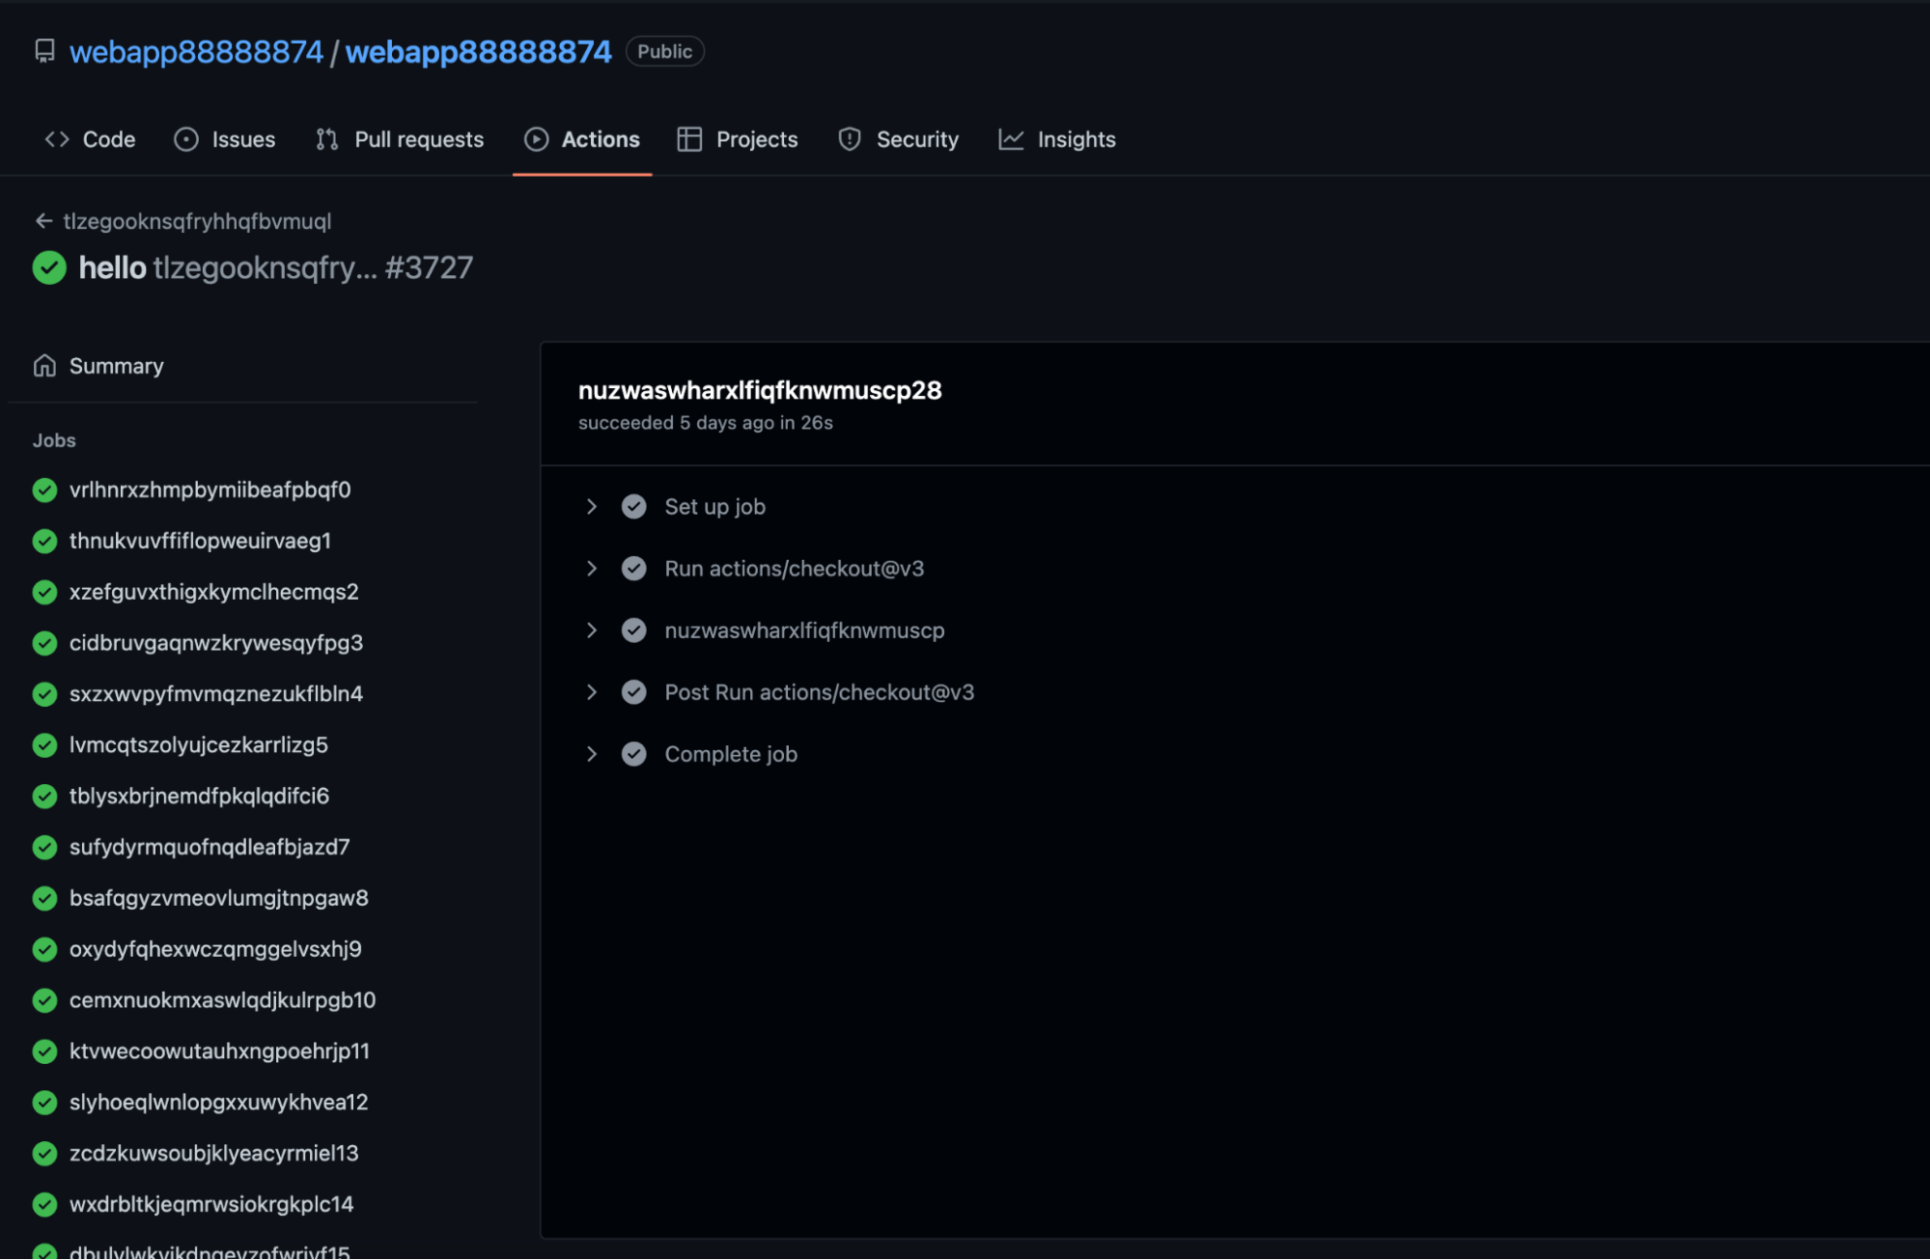This screenshot has width=1930, height=1260.
Task: Click the repository book icon beside webapp88888874
Action: click(x=44, y=50)
